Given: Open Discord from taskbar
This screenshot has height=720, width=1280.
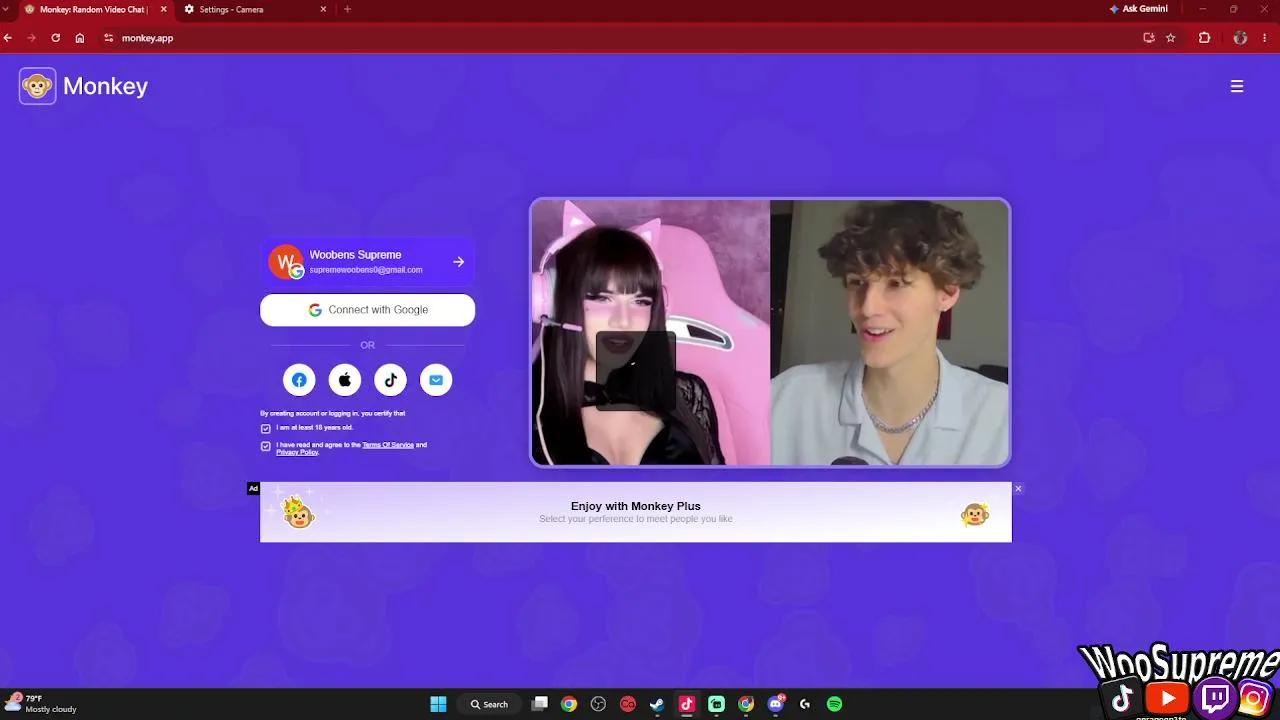Looking at the screenshot, I should click(776, 704).
